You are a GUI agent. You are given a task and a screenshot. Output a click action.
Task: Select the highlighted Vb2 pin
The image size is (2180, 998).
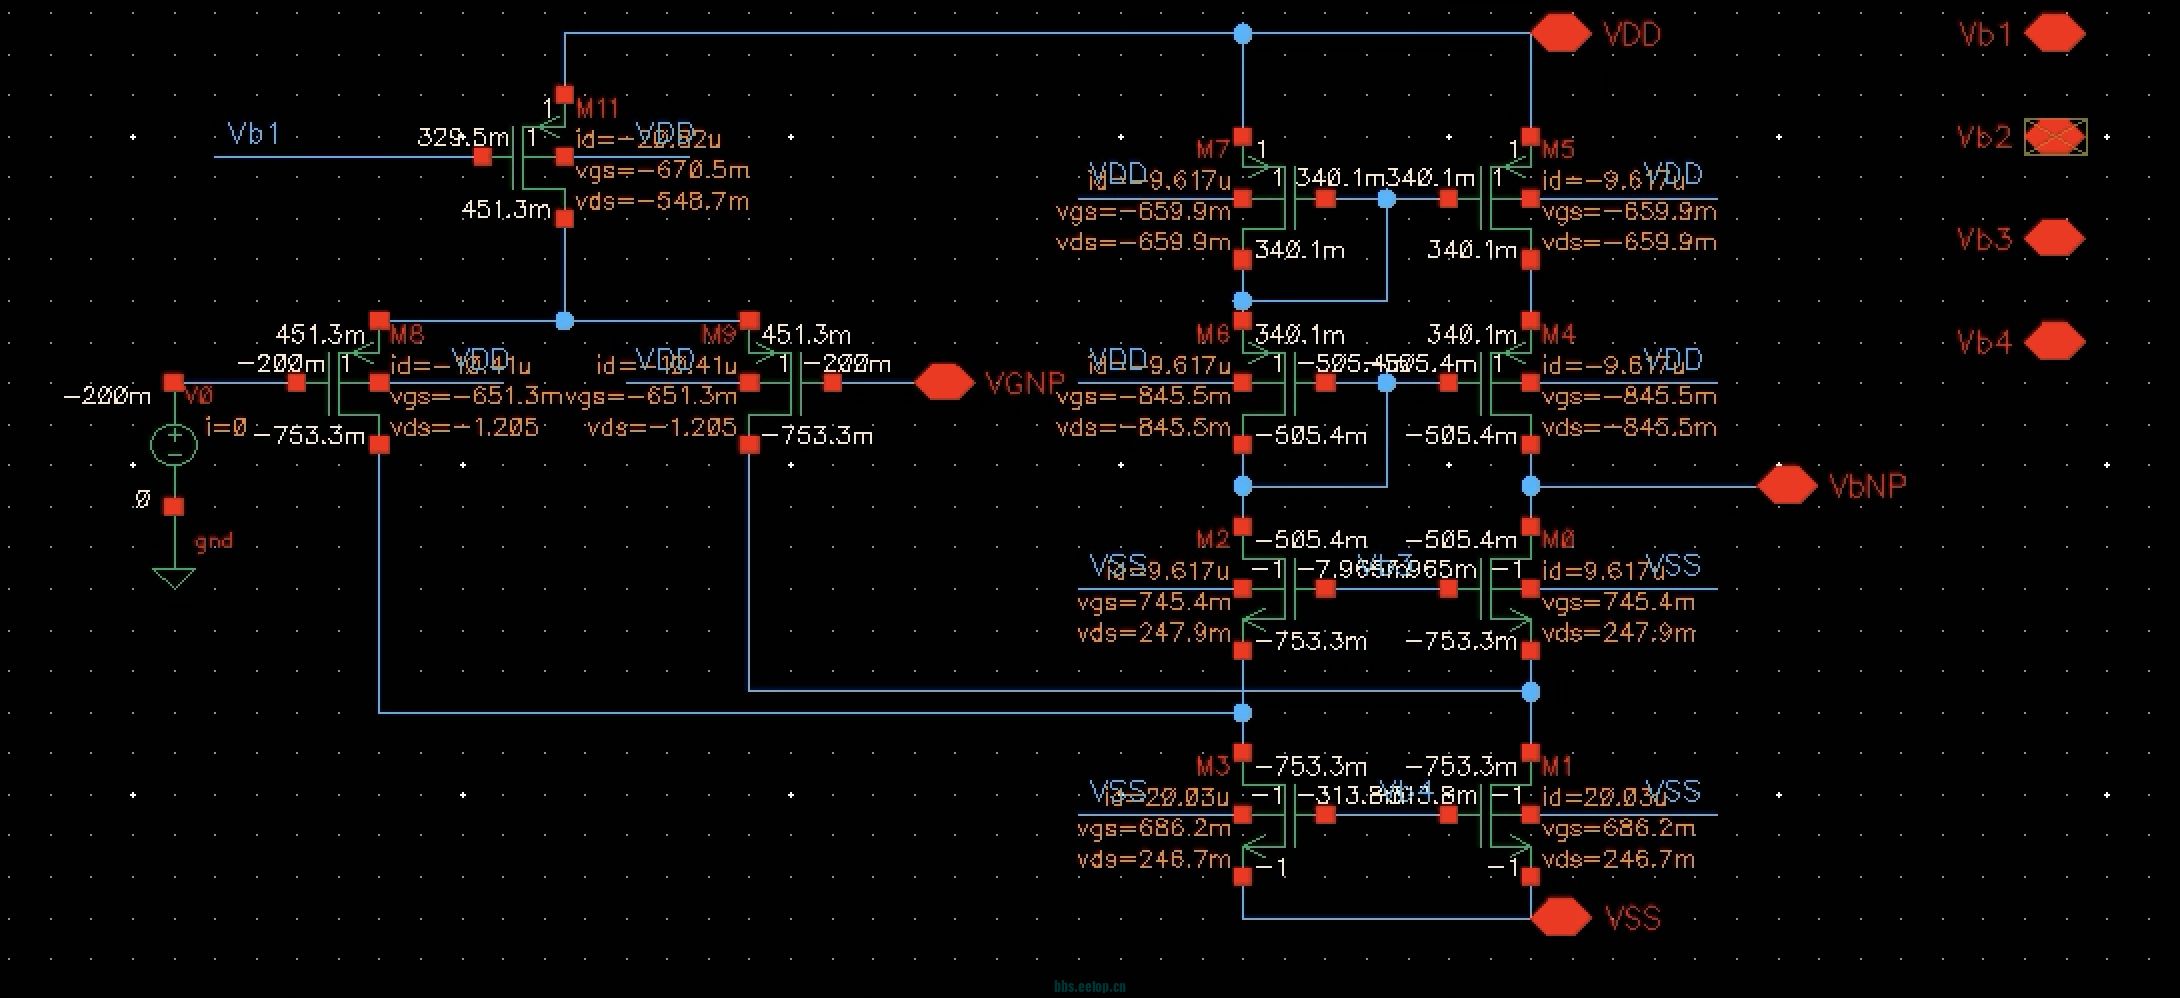tap(2055, 137)
